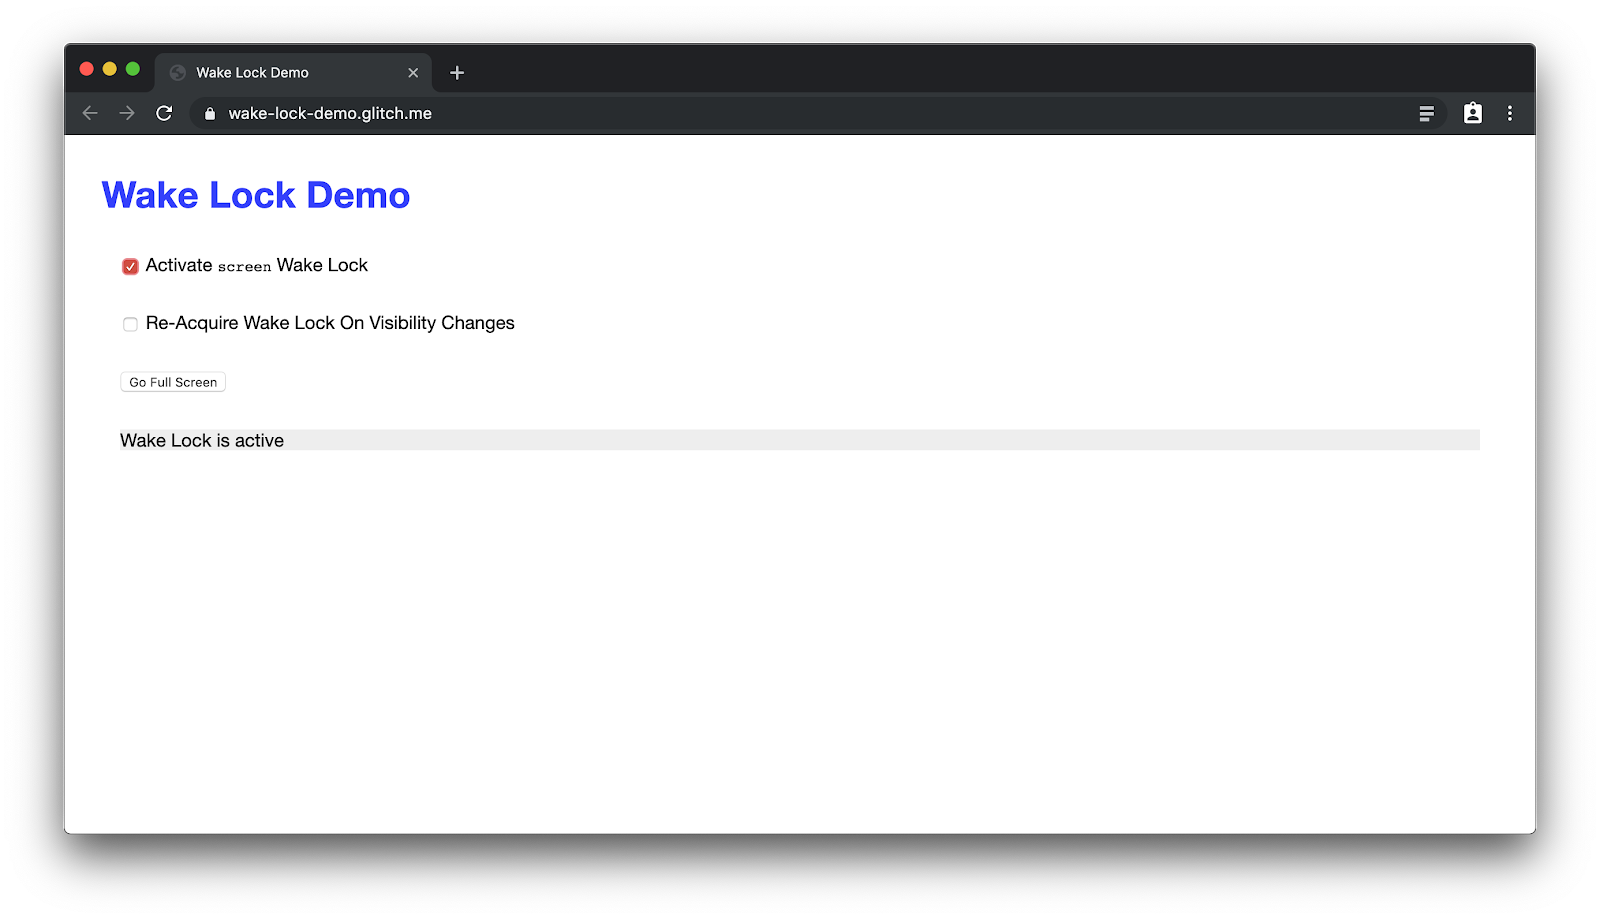
Task: Open the new tab plus button
Action: click(457, 73)
